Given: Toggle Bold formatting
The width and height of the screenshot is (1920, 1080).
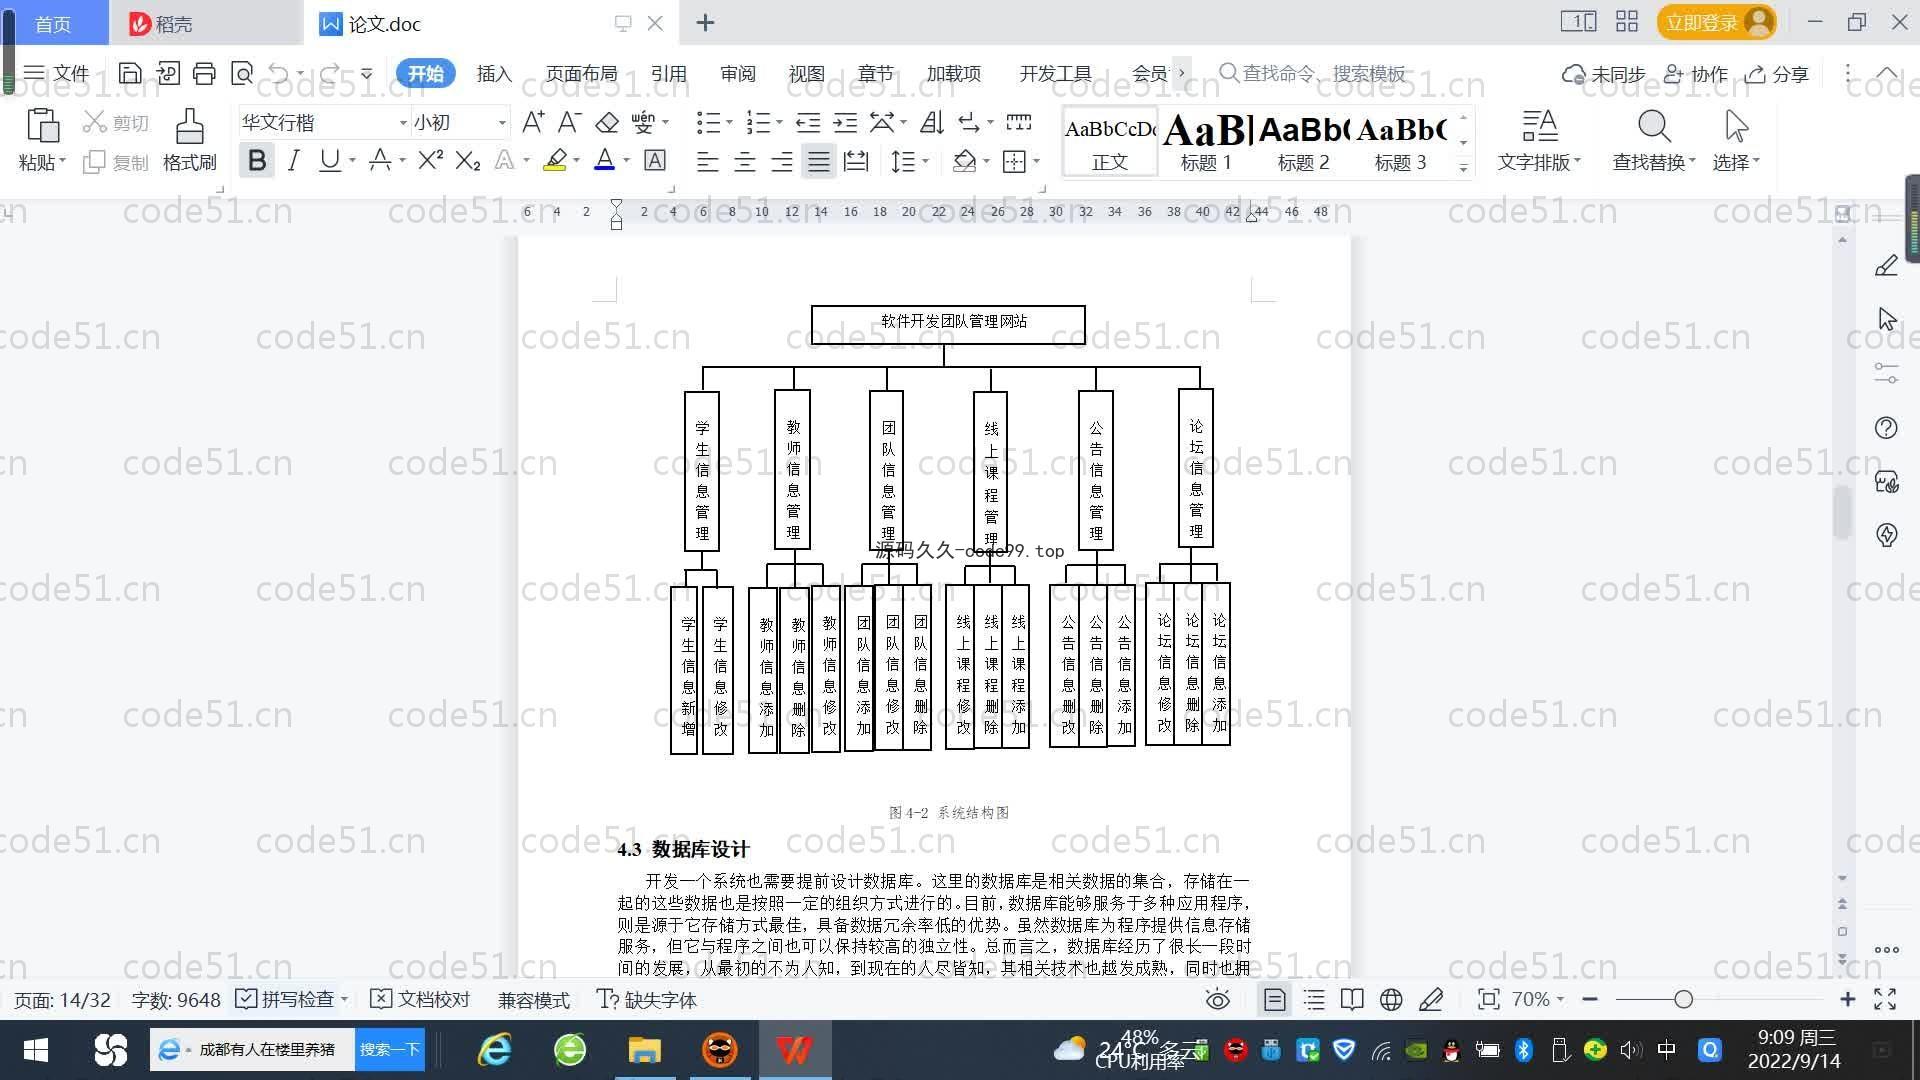Looking at the screenshot, I should tap(257, 160).
